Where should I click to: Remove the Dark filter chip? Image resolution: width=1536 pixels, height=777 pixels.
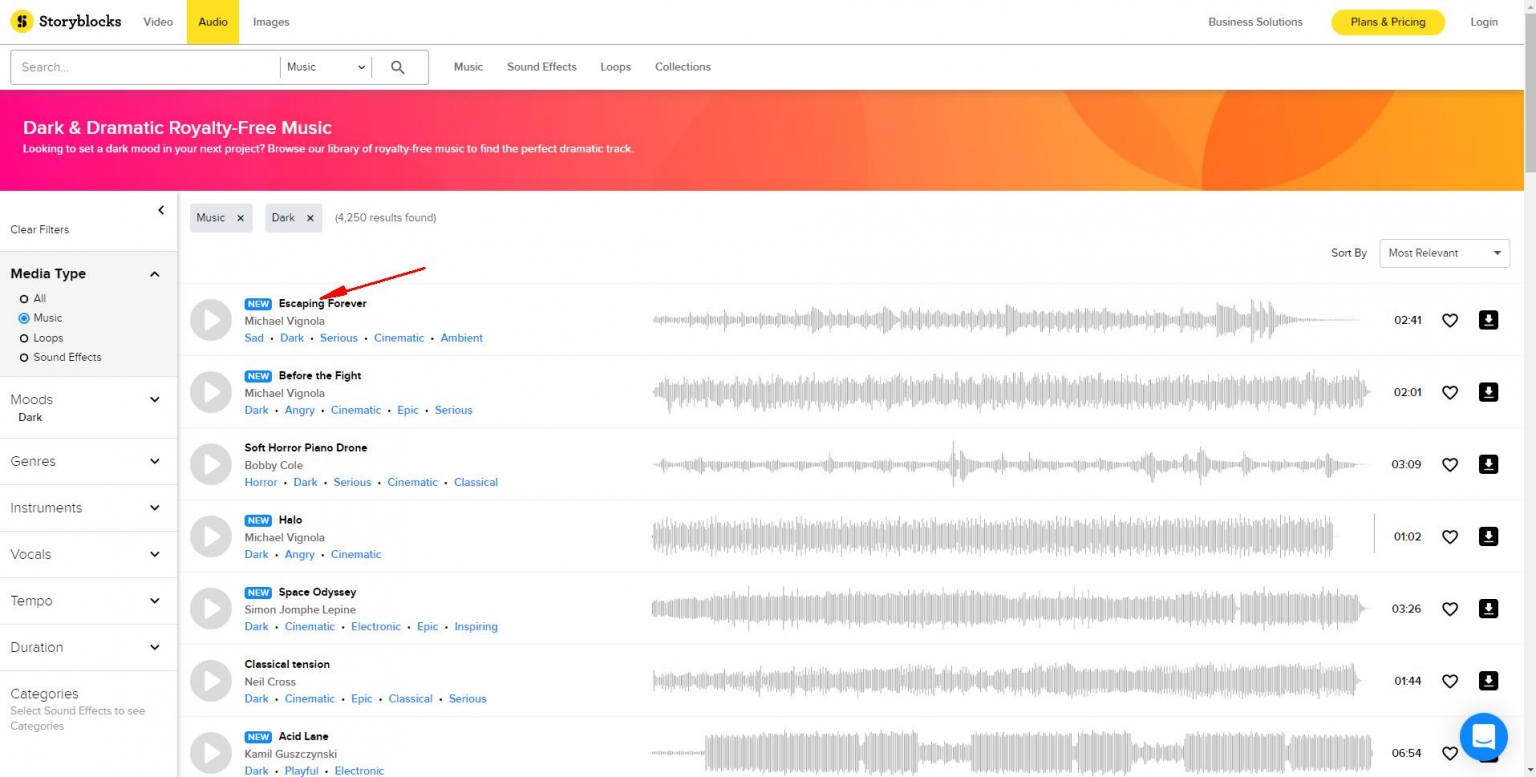[x=310, y=217]
